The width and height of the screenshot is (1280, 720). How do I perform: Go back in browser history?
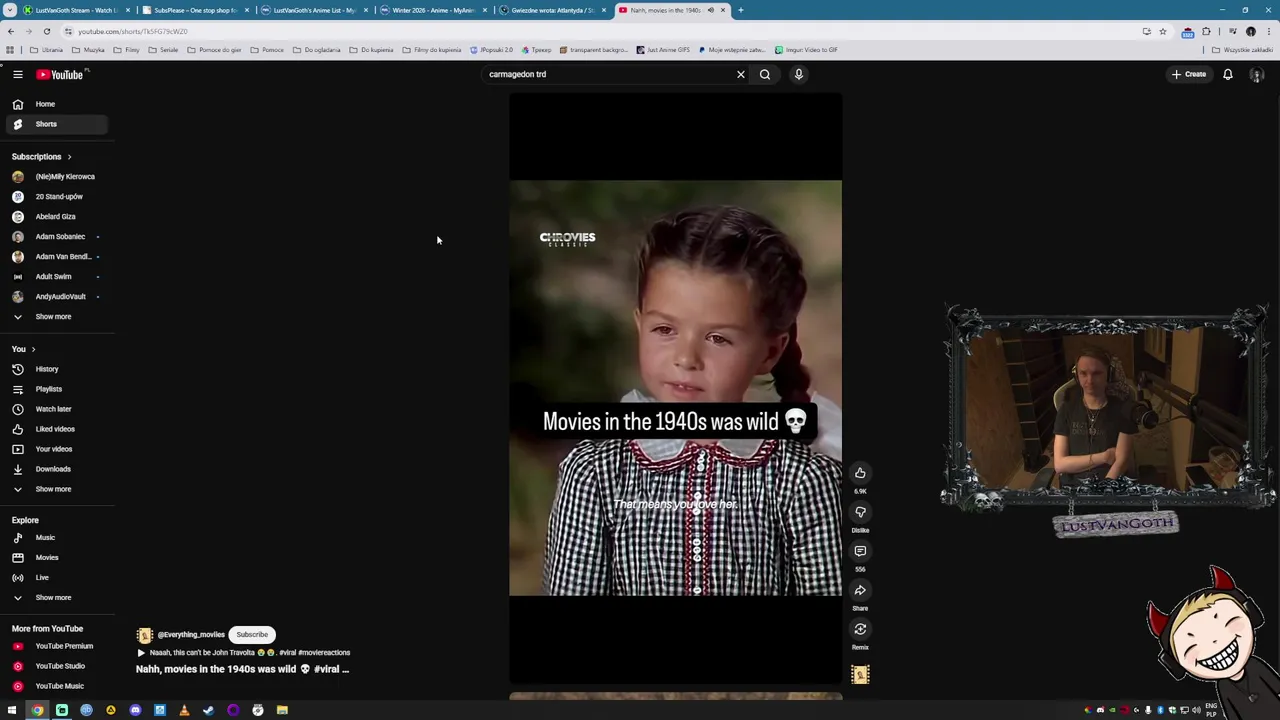(x=11, y=31)
